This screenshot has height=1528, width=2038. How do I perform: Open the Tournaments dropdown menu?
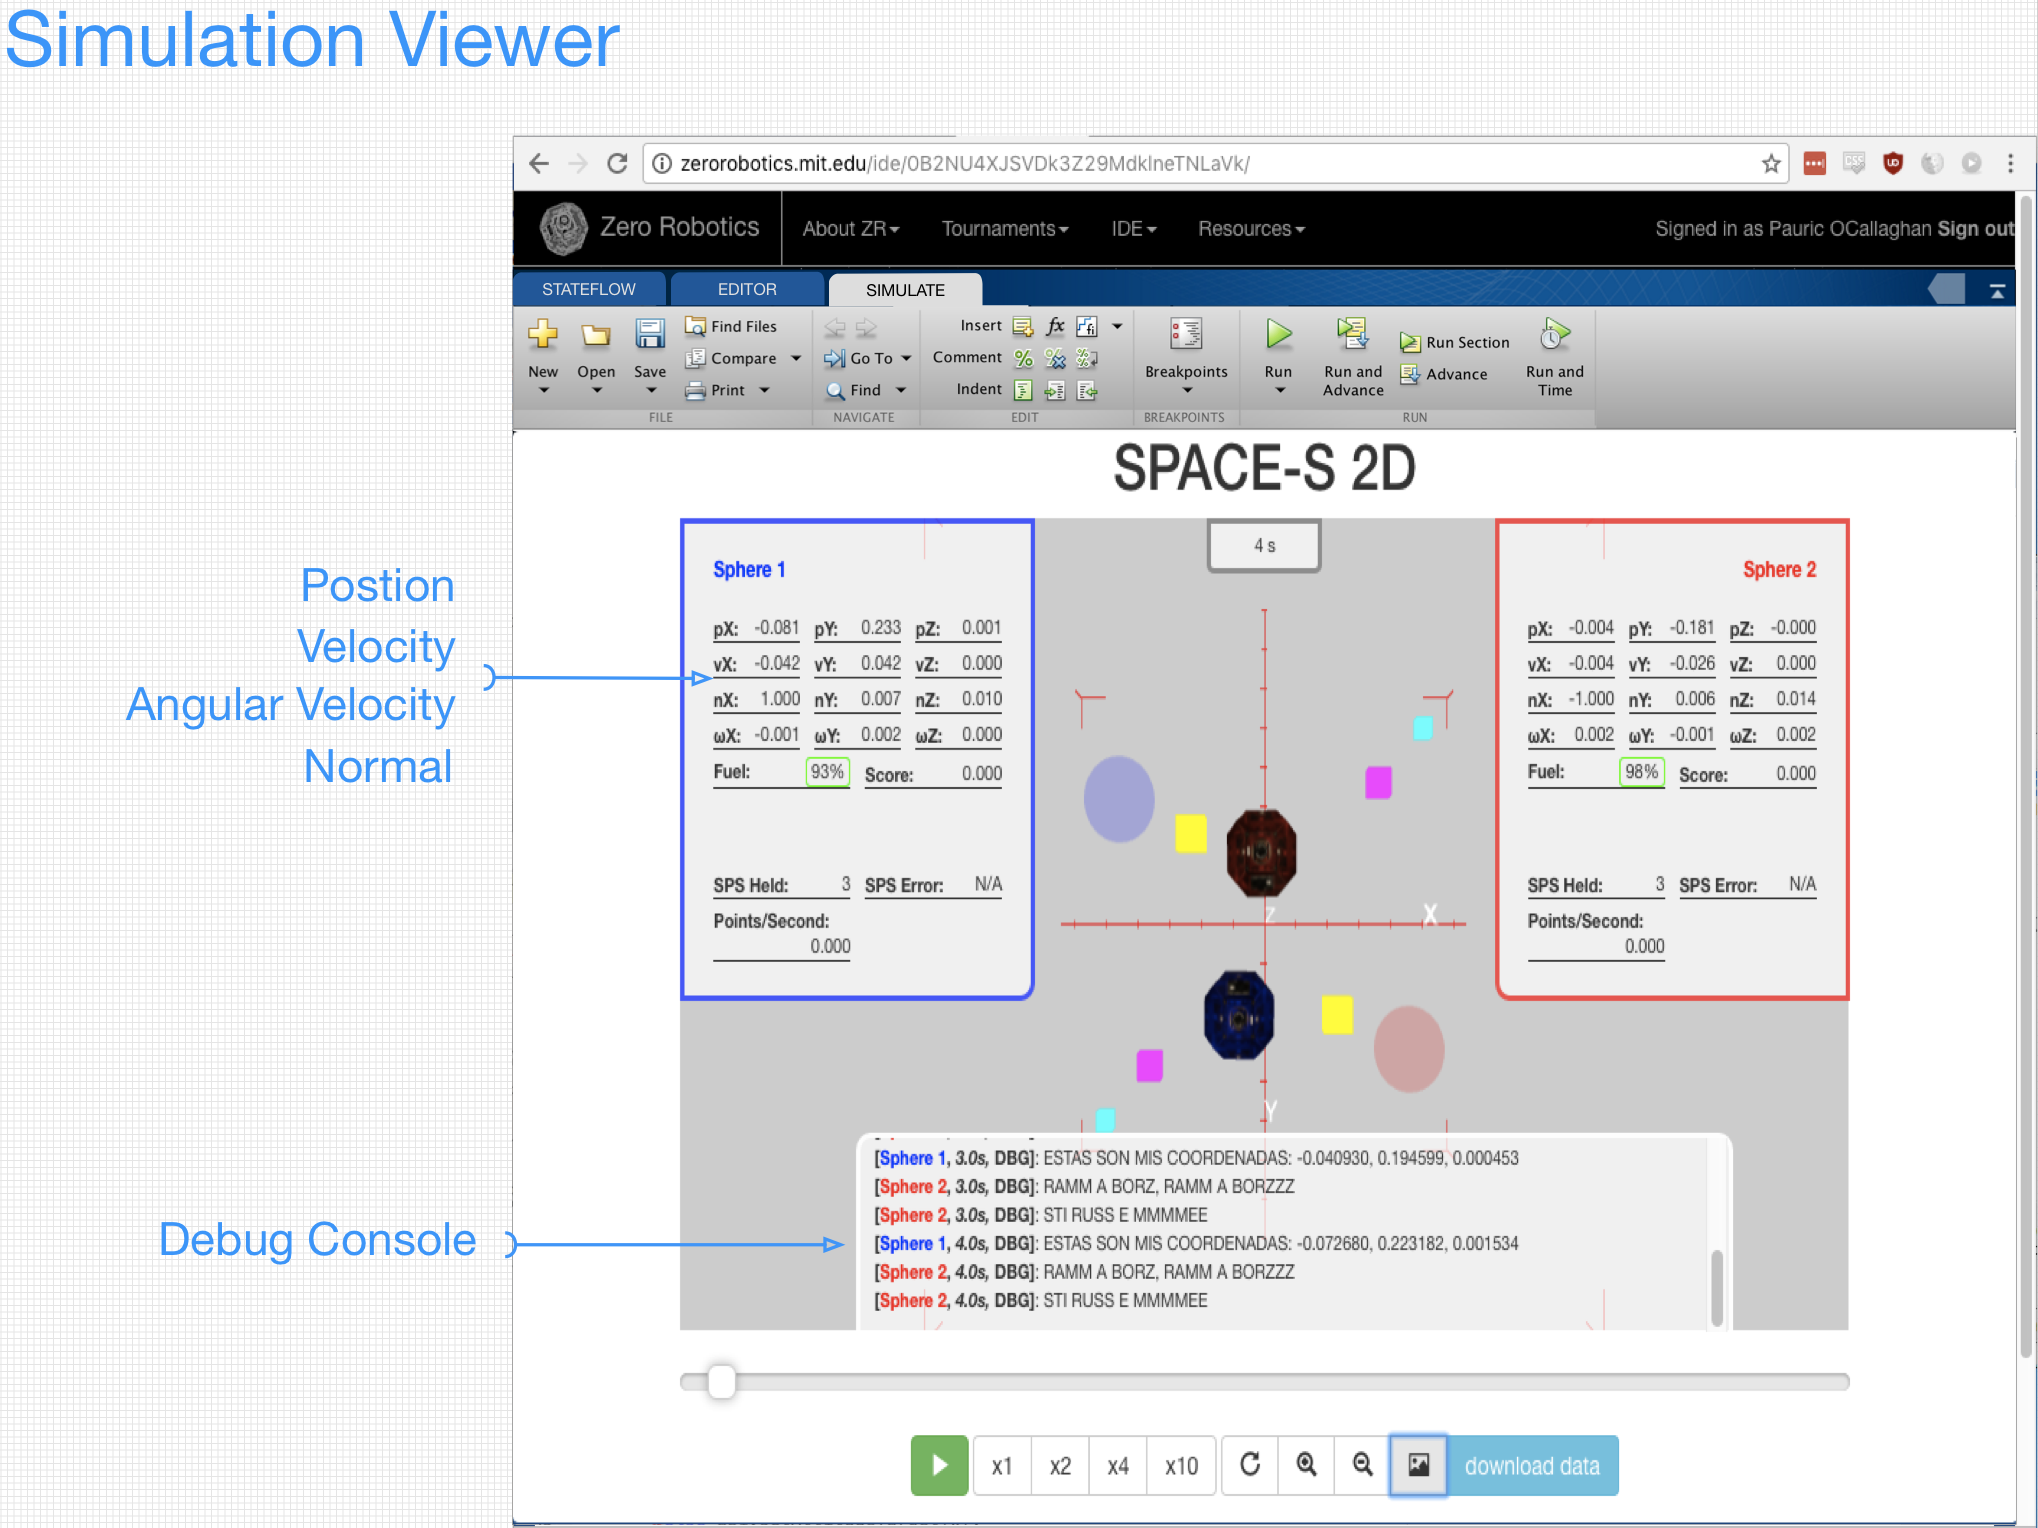coord(1004,229)
